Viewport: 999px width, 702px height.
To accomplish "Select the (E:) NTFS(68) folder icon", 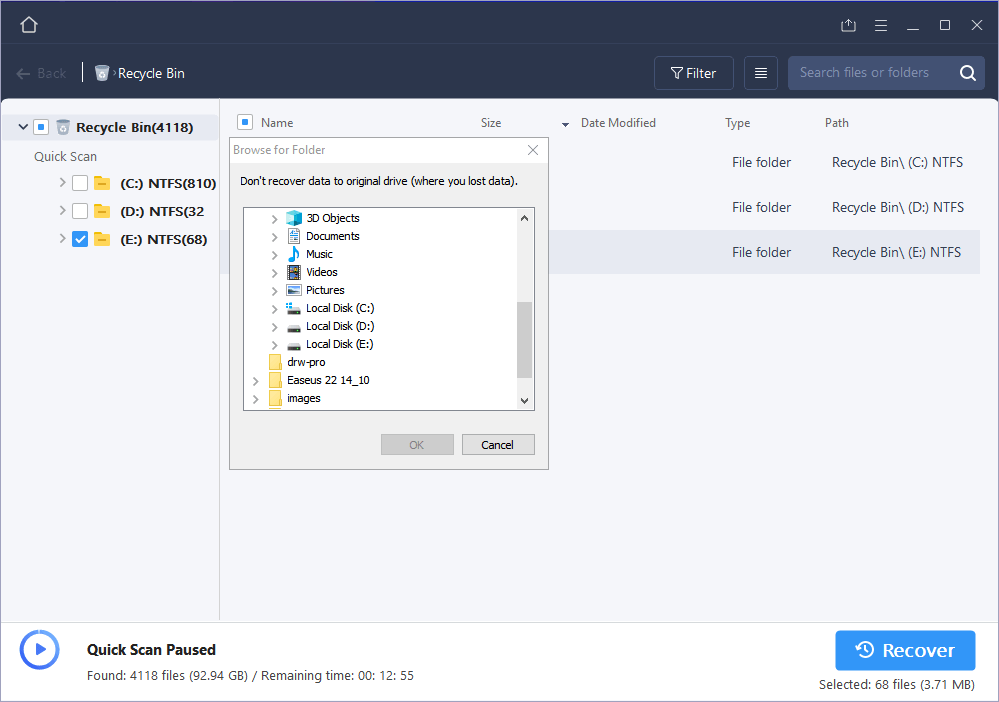I will point(102,240).
